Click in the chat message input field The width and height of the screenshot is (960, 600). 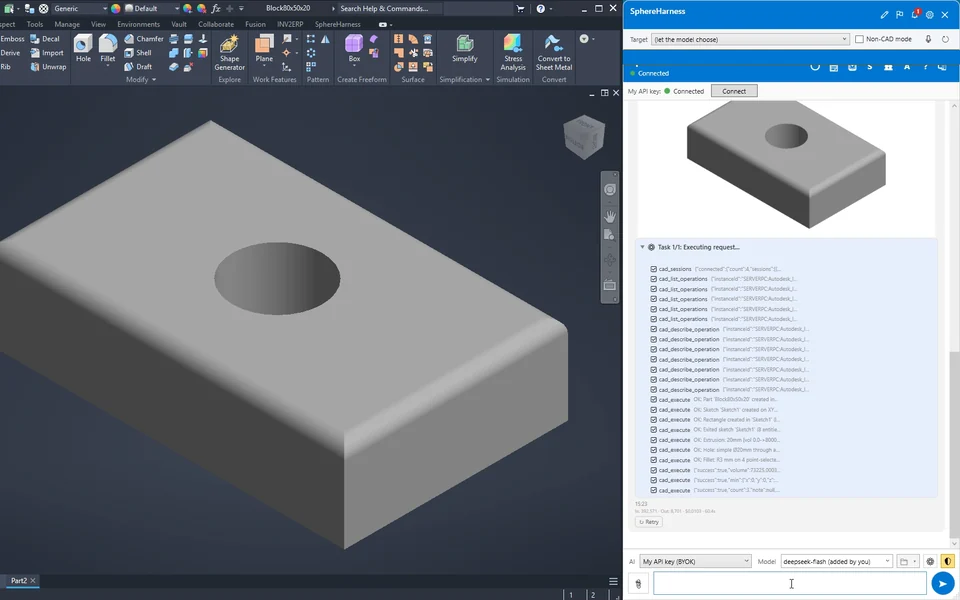click(790, 583)
